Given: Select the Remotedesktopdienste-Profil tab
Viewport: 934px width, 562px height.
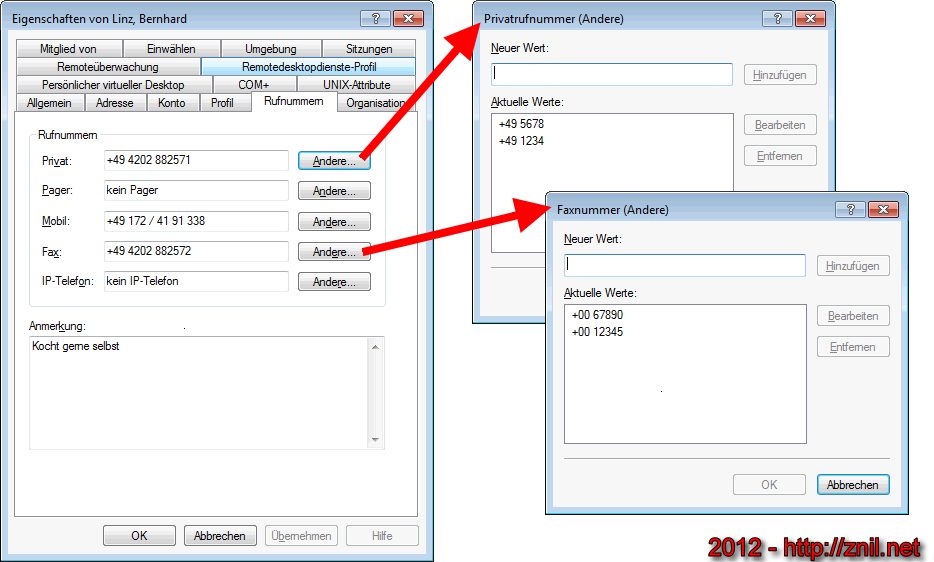Looking at the screenshot, I should (x=309, y=67).
